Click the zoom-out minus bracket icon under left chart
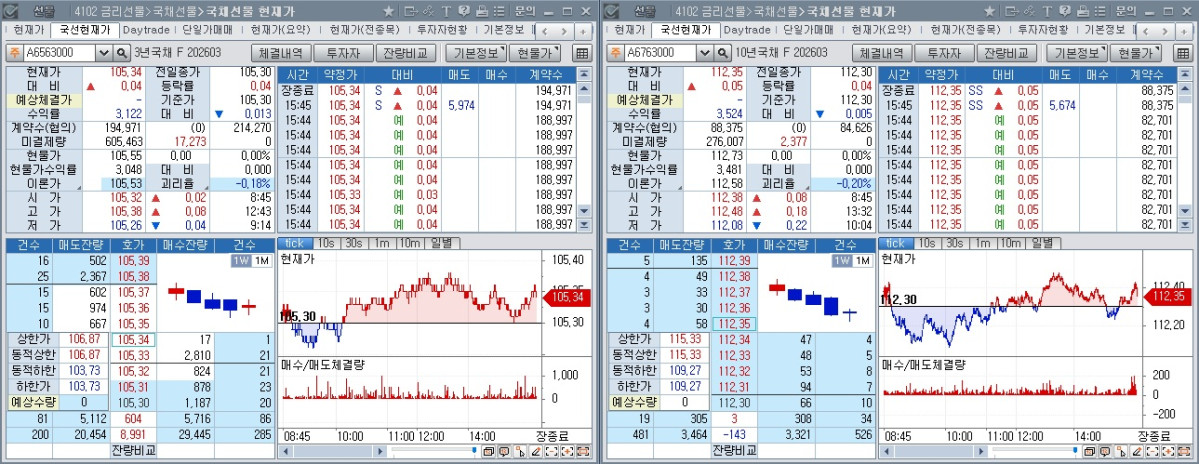This screenshot has height=464, width=1199. [551, 452]
